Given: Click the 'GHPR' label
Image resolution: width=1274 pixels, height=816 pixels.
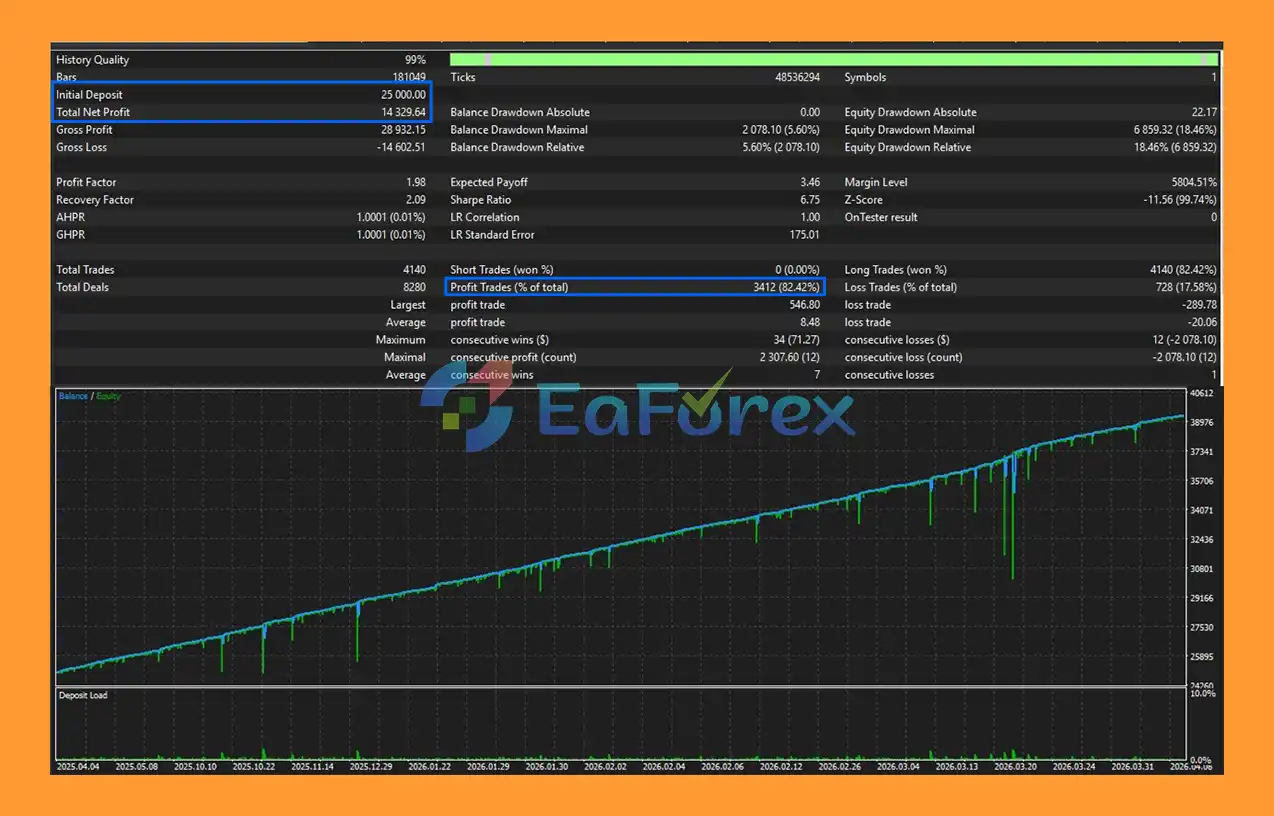Looking at the screenshot, I should coord(71,235).
